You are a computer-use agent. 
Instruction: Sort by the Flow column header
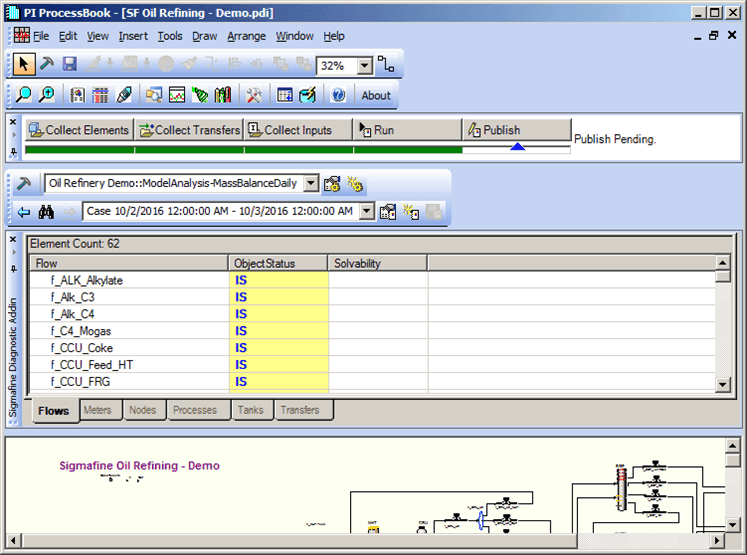coord(129,263)
